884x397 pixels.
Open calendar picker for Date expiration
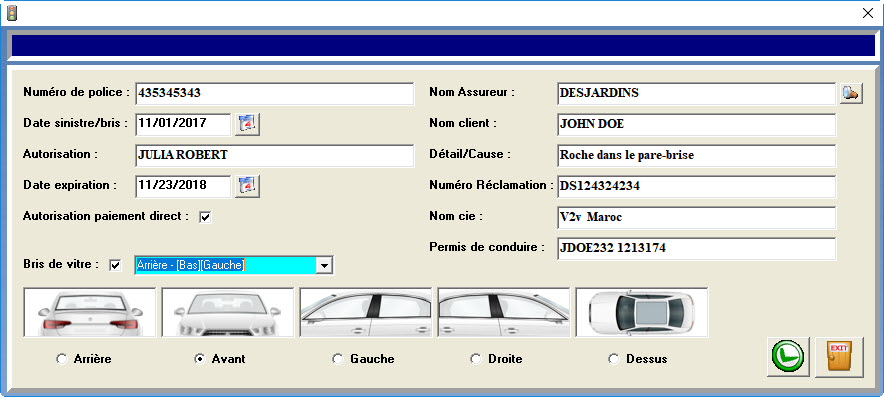pyautogui.click(x=247, y=186)
